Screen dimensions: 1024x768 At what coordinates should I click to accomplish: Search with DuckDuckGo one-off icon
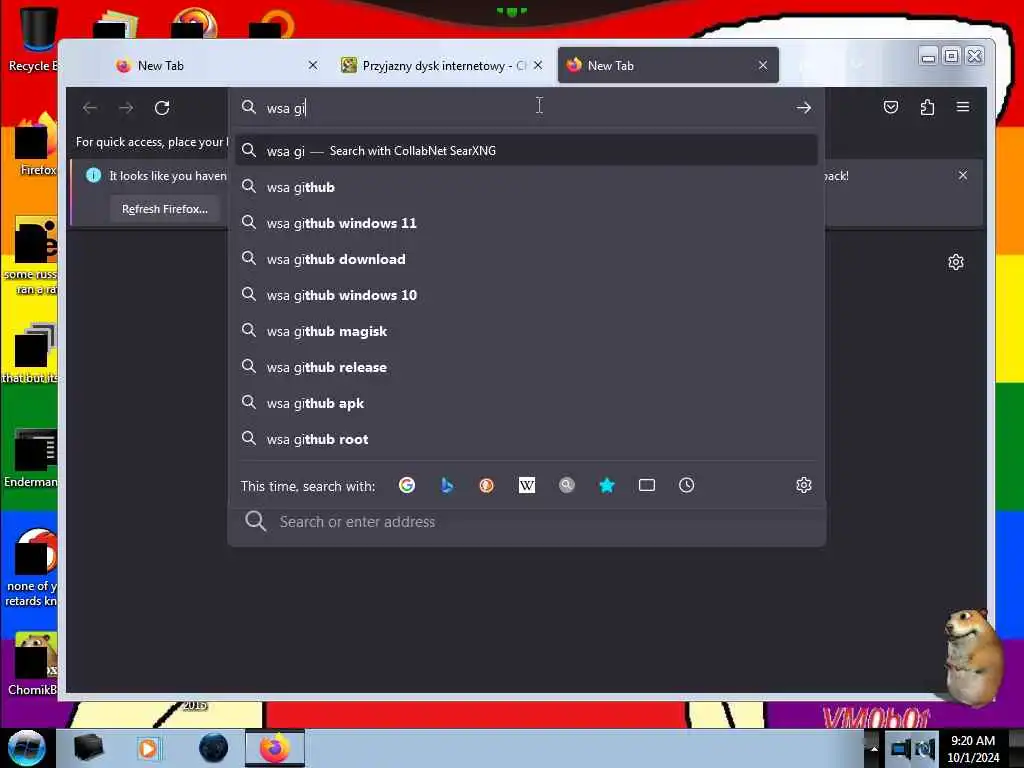(x=487, y=485)
